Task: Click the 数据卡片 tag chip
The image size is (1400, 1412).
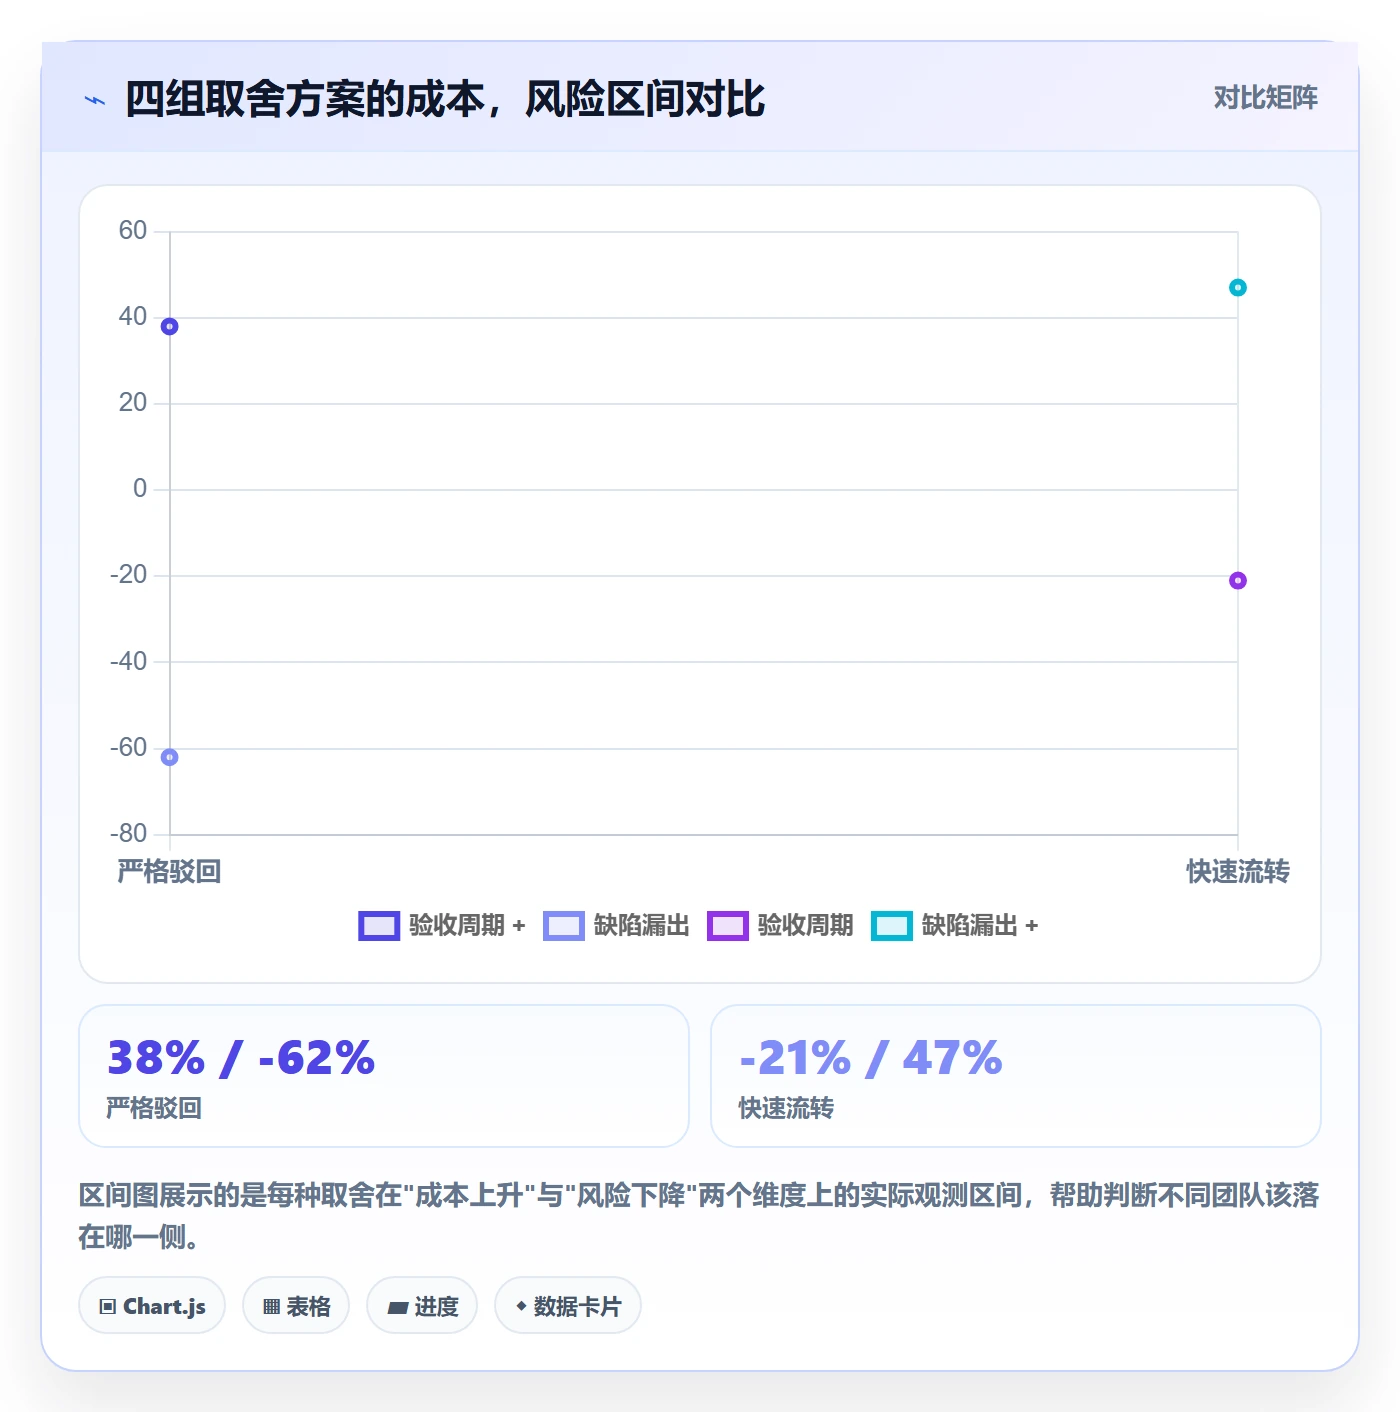Action: [x=568, y=1305]
